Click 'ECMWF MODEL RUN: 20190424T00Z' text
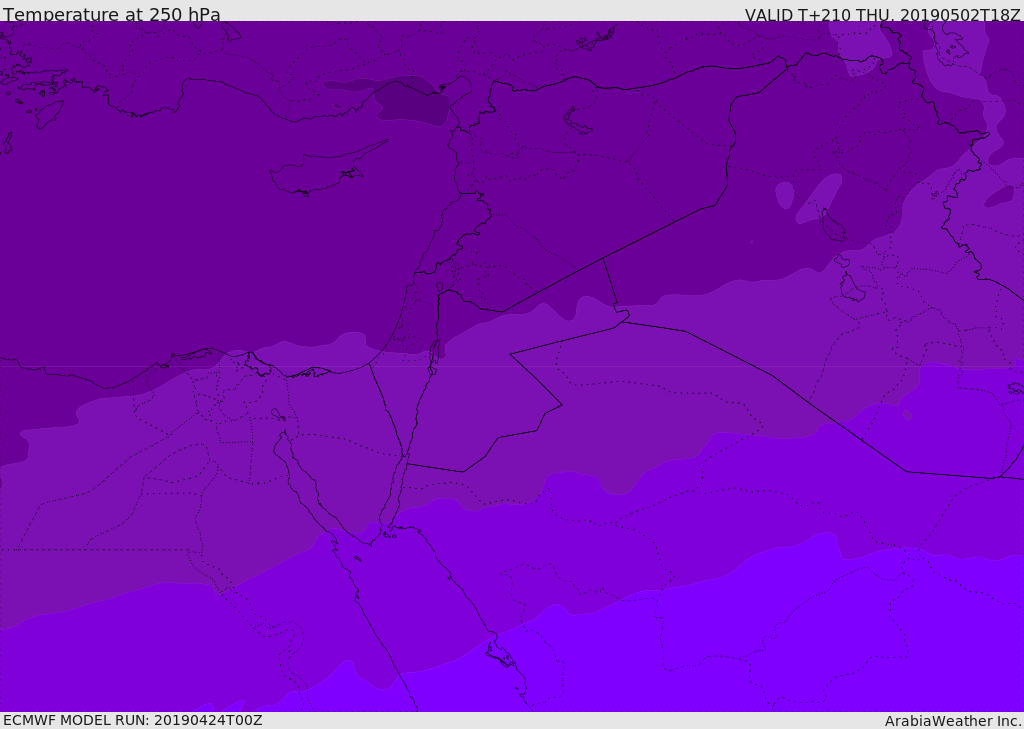The image size is (1024, 729). (x=133, y=720)
